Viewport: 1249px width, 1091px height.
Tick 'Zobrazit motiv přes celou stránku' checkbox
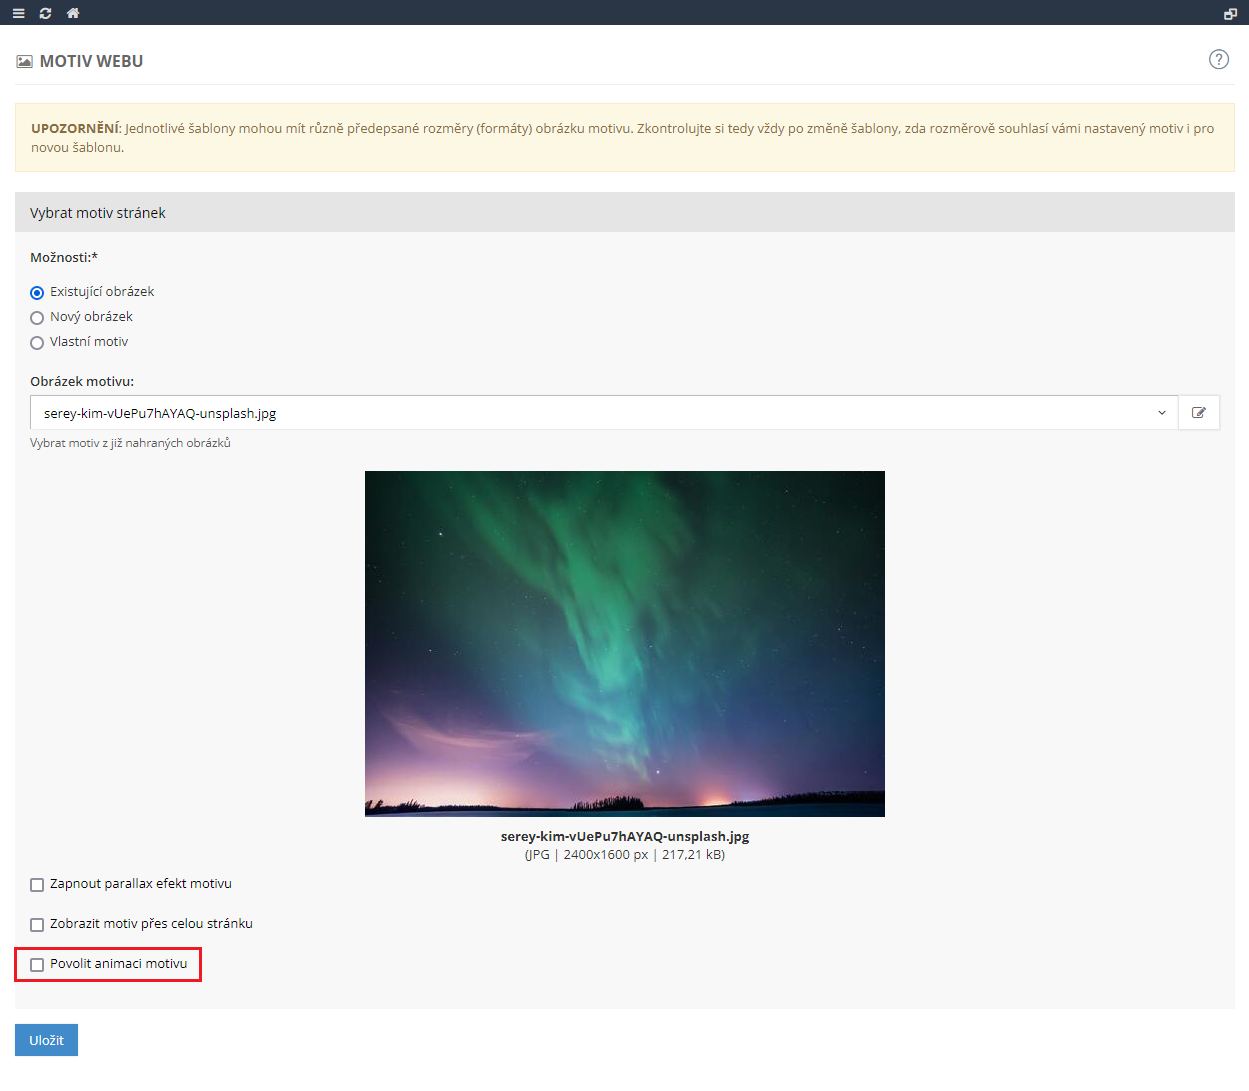[37, 925]
